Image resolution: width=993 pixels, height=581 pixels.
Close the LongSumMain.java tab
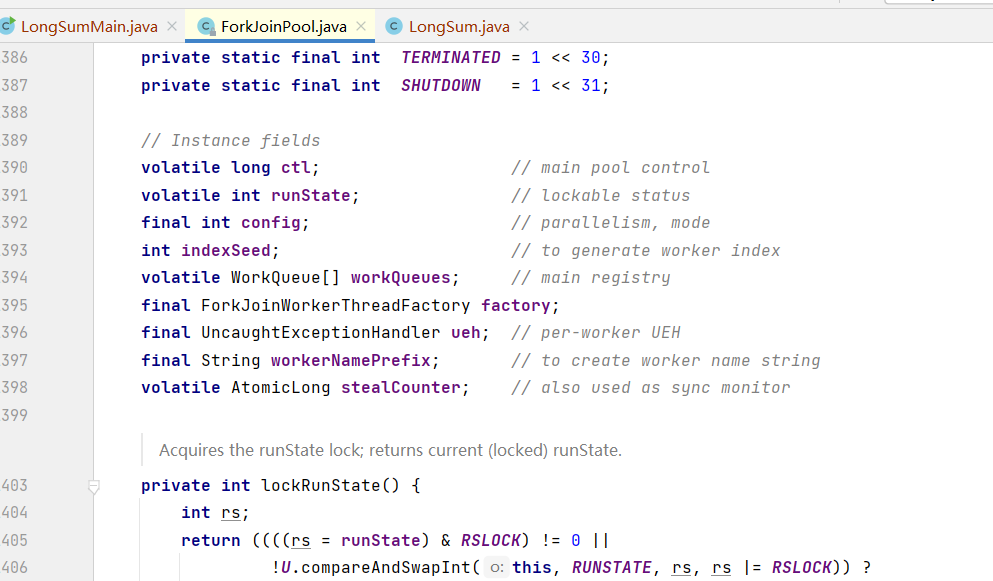coord(172,27)
